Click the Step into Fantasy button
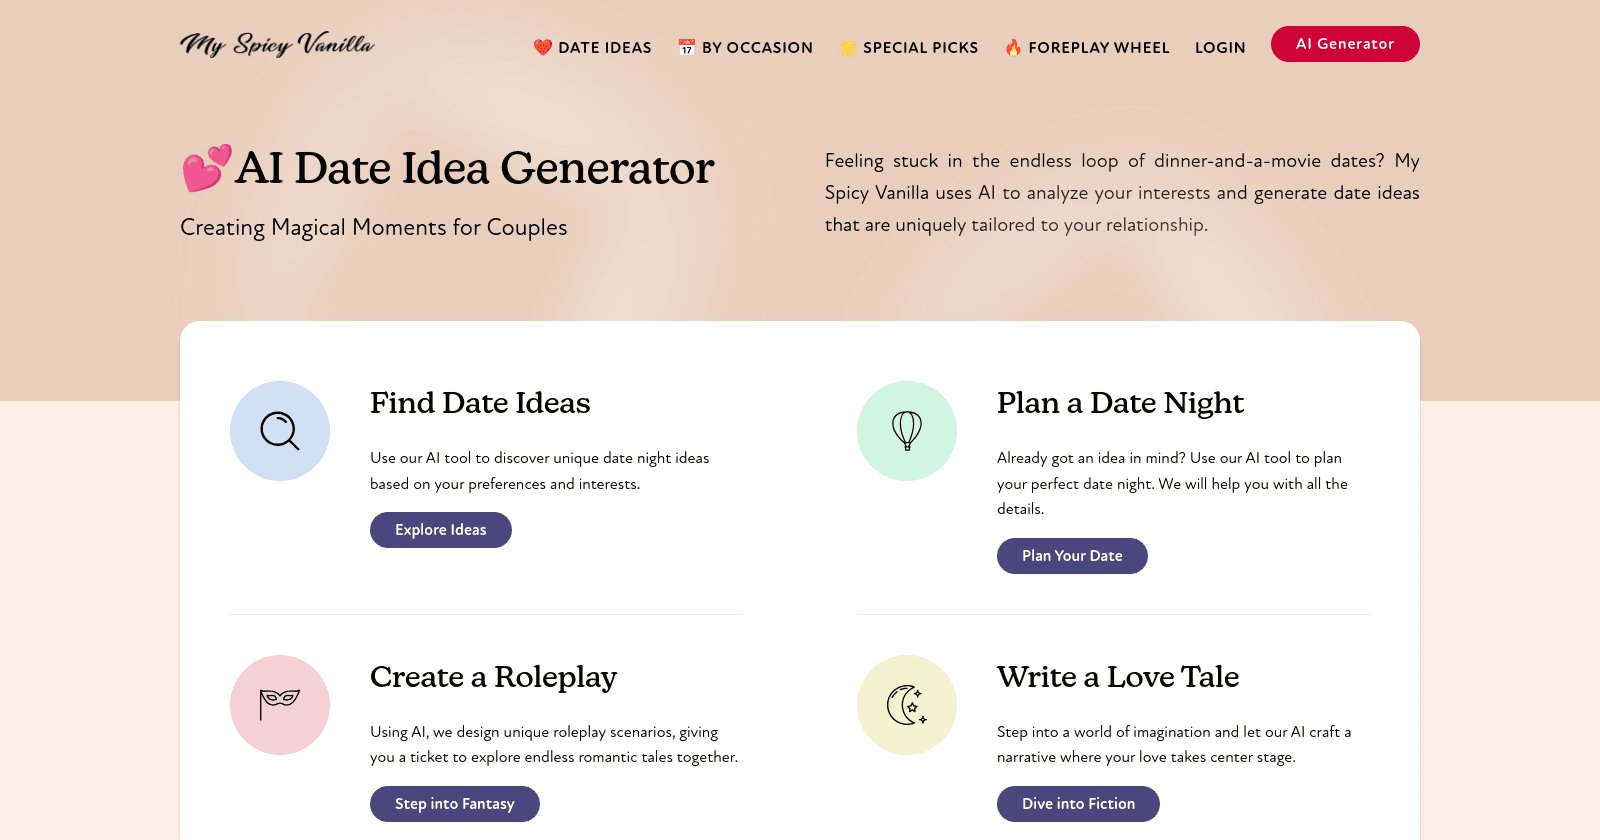Viewport: 1600px width, 840px height. (455, 804)
